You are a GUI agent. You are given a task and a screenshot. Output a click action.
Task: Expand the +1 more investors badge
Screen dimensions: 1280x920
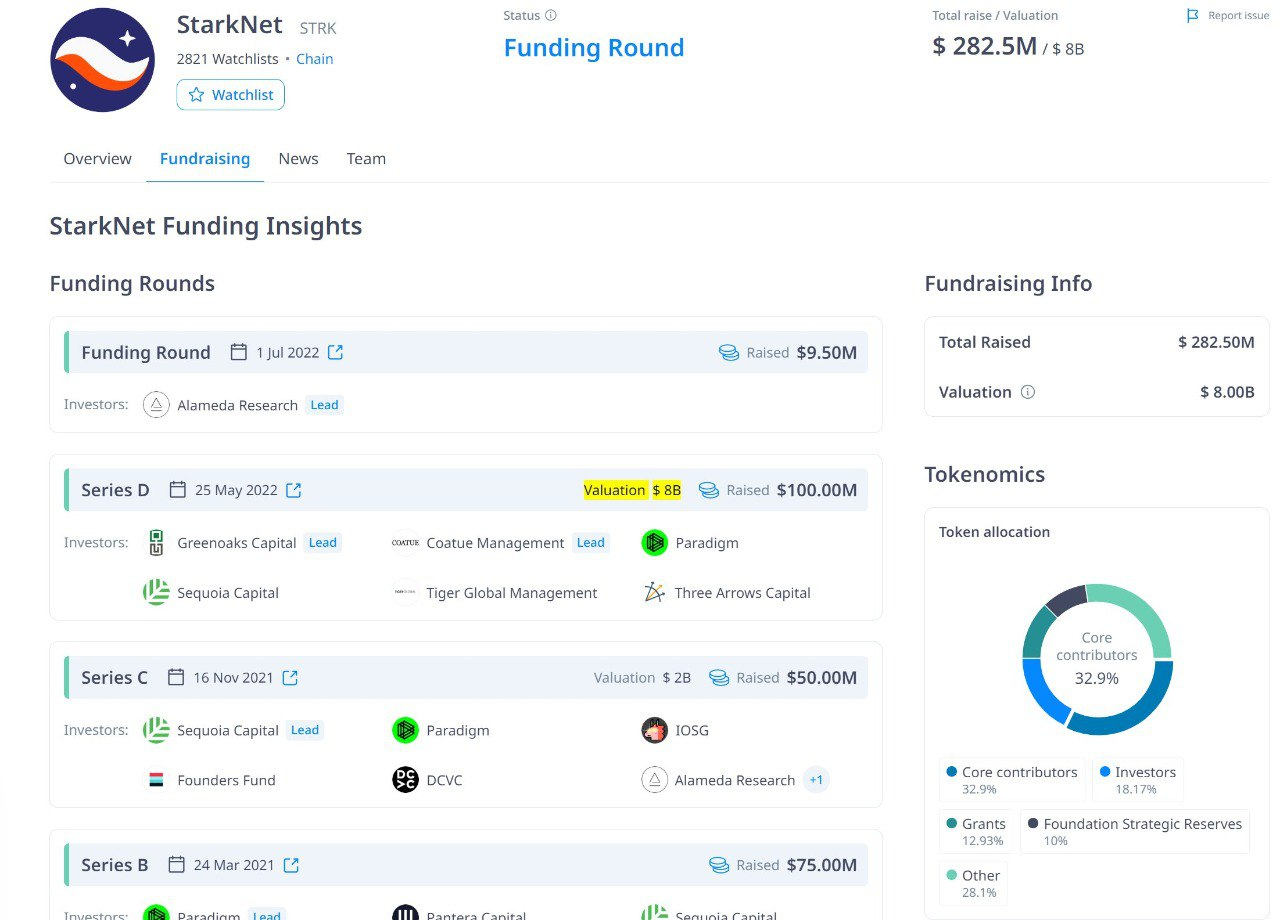tap(817, 780)
